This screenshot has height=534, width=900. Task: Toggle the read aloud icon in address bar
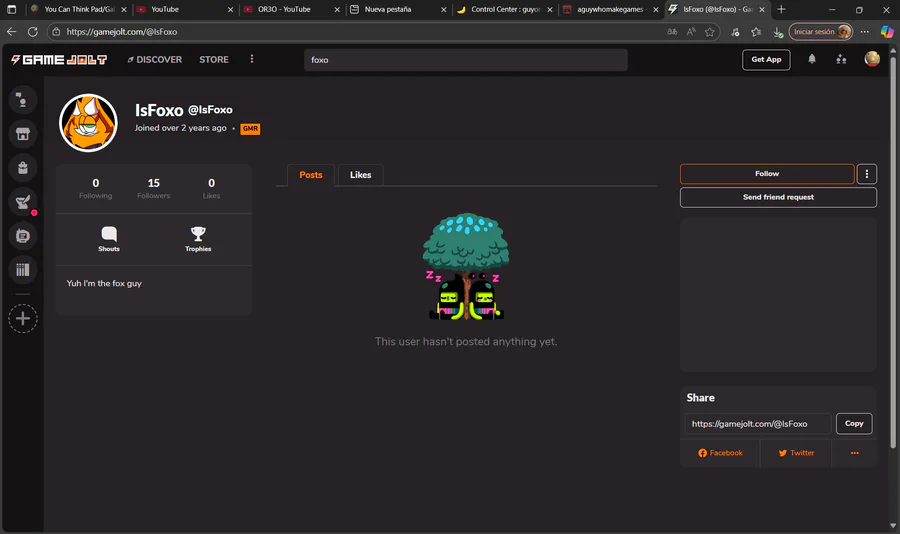[691, 32]
